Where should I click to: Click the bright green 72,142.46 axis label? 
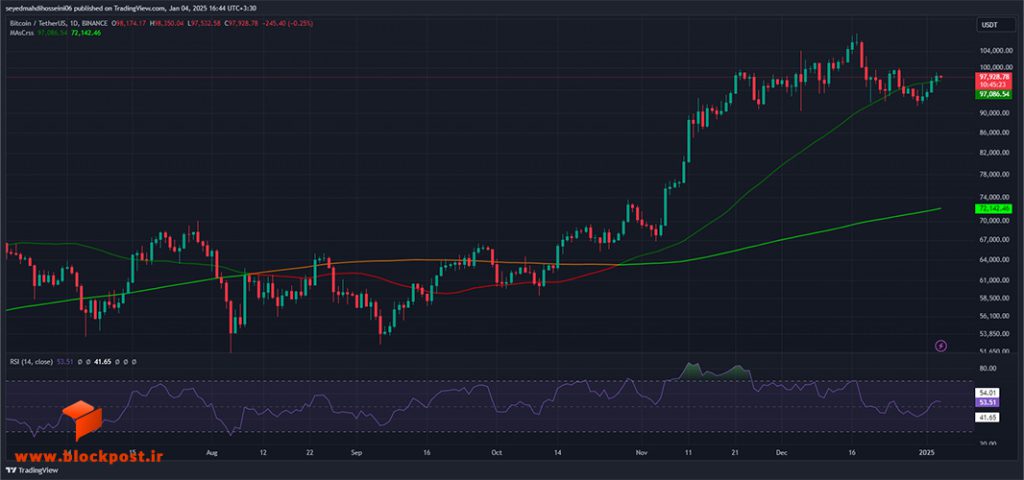[x=993, y=208]
